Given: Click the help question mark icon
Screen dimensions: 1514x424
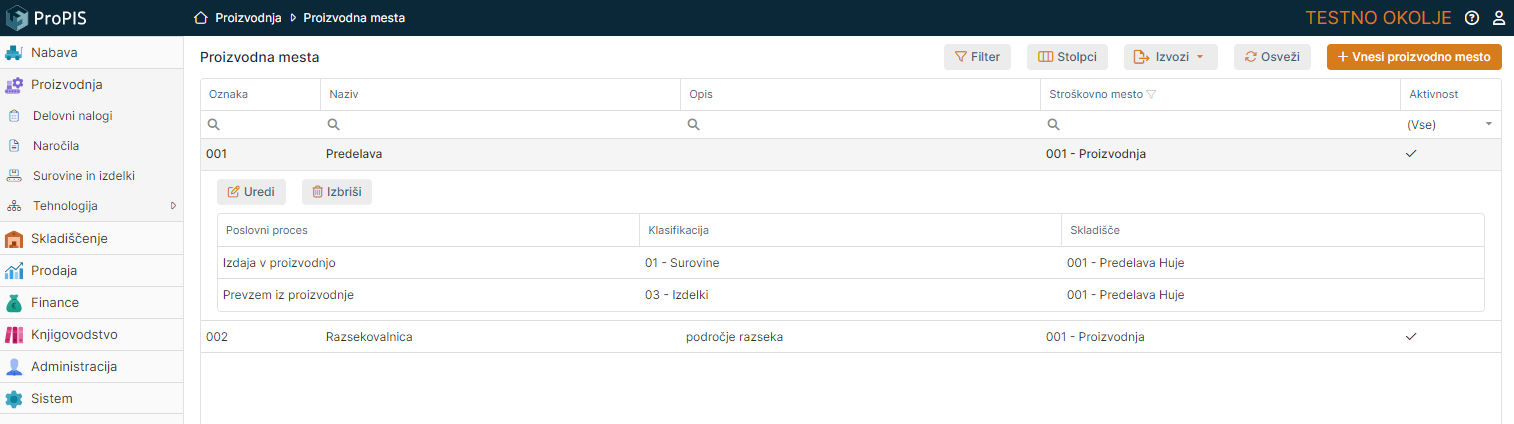Looking at the screenshot, I should pos(1471,18).
